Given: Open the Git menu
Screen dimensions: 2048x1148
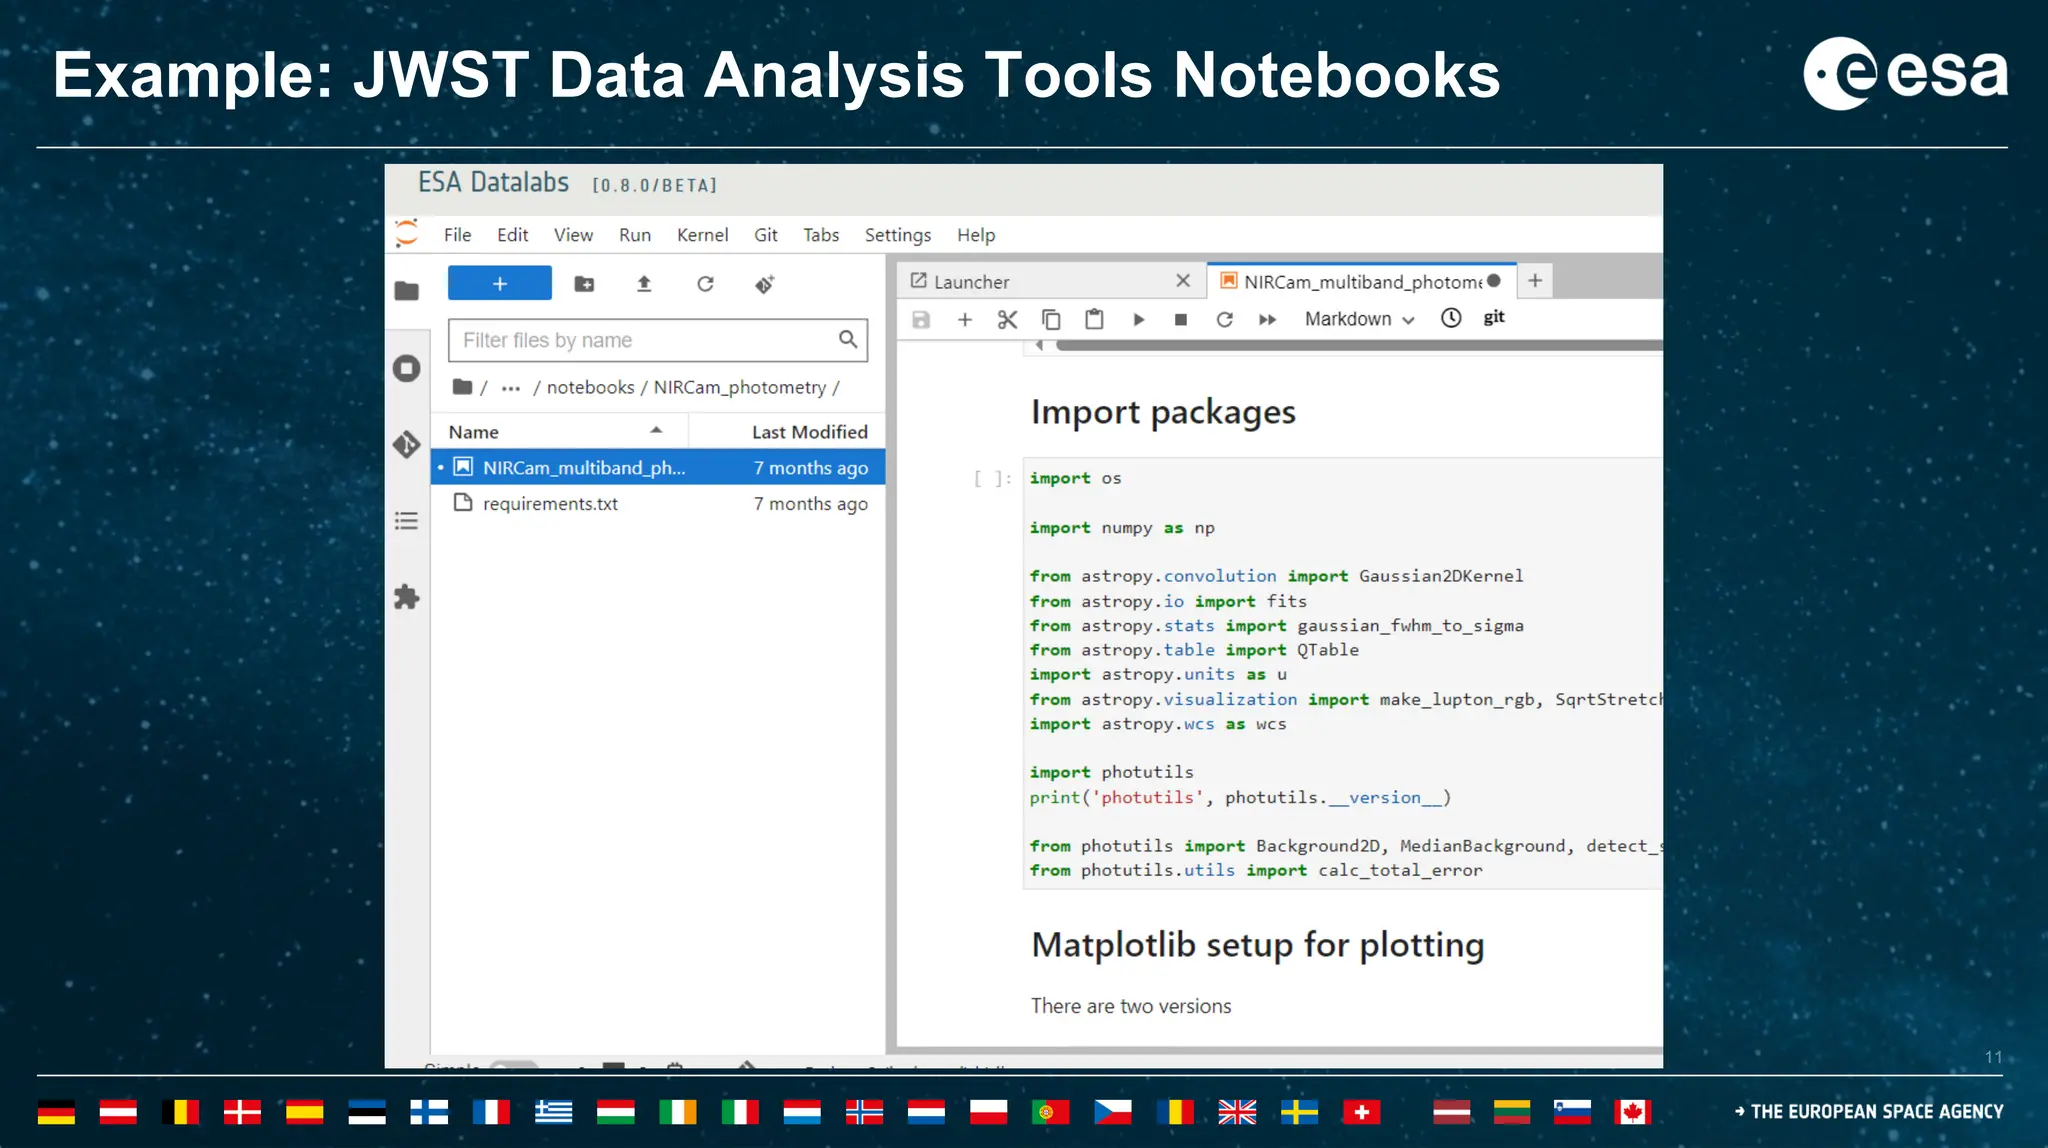Looking at the screenshot, I should click(x=766, y=235).
